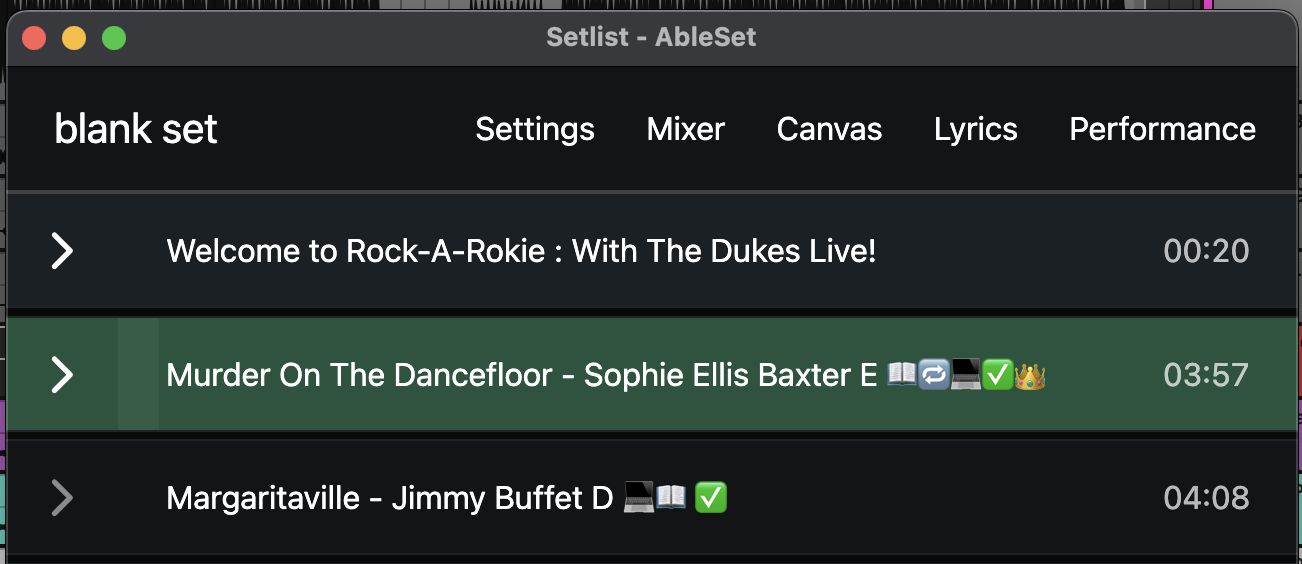Jump to the Welcome to Rock-A-Rokie song title

521,251
